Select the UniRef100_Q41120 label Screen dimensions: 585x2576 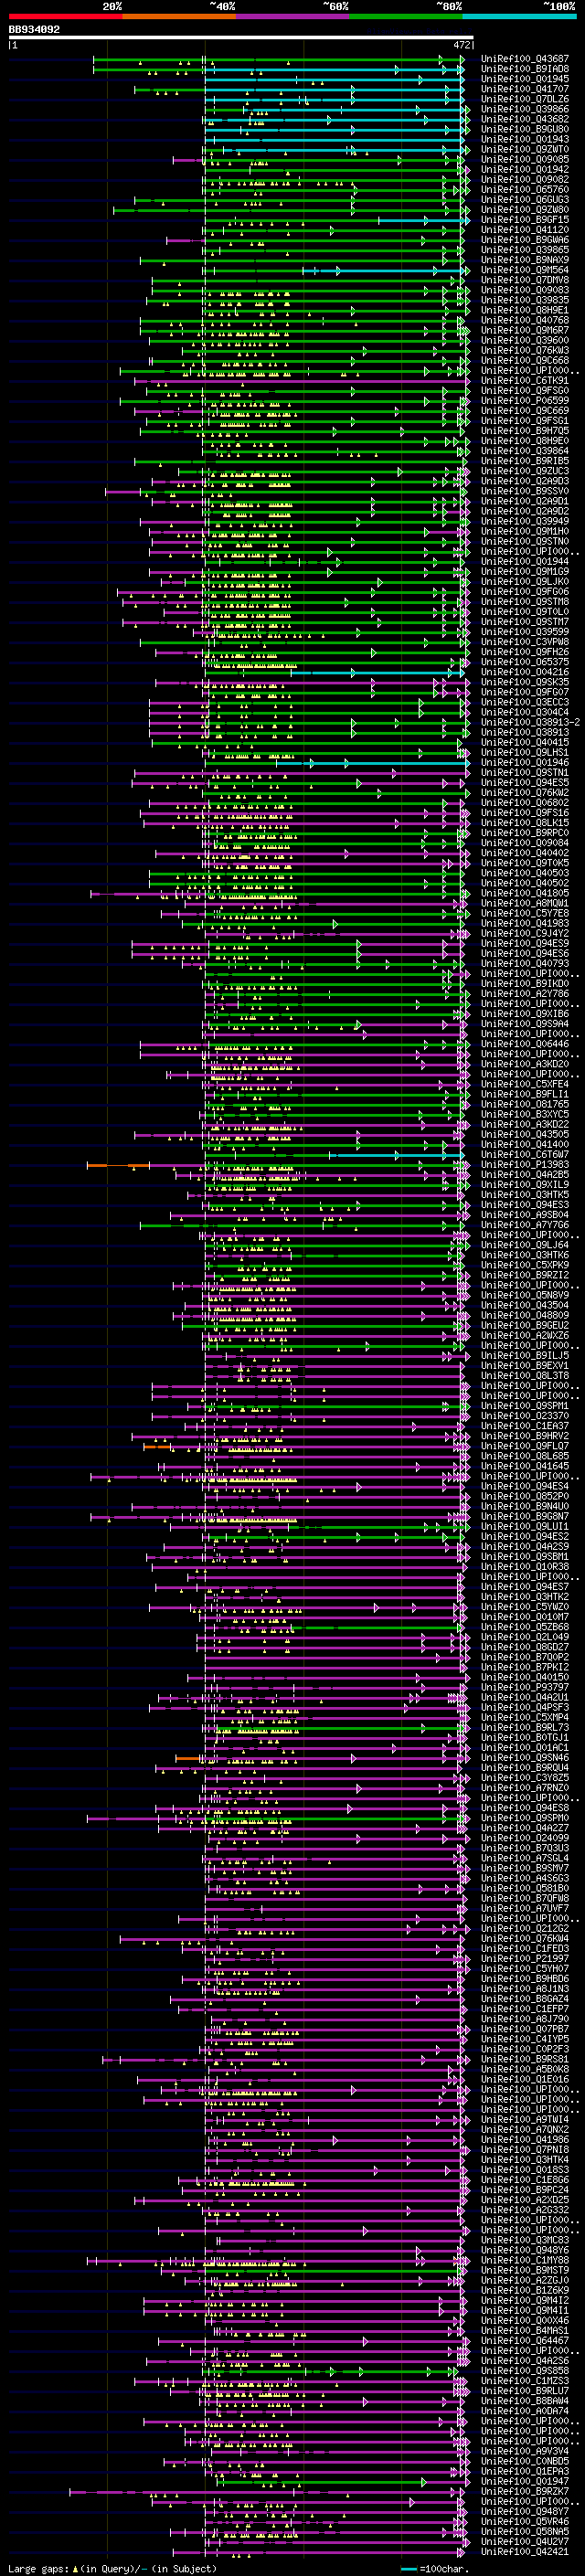pyautogui.click(x=525, y=230)
